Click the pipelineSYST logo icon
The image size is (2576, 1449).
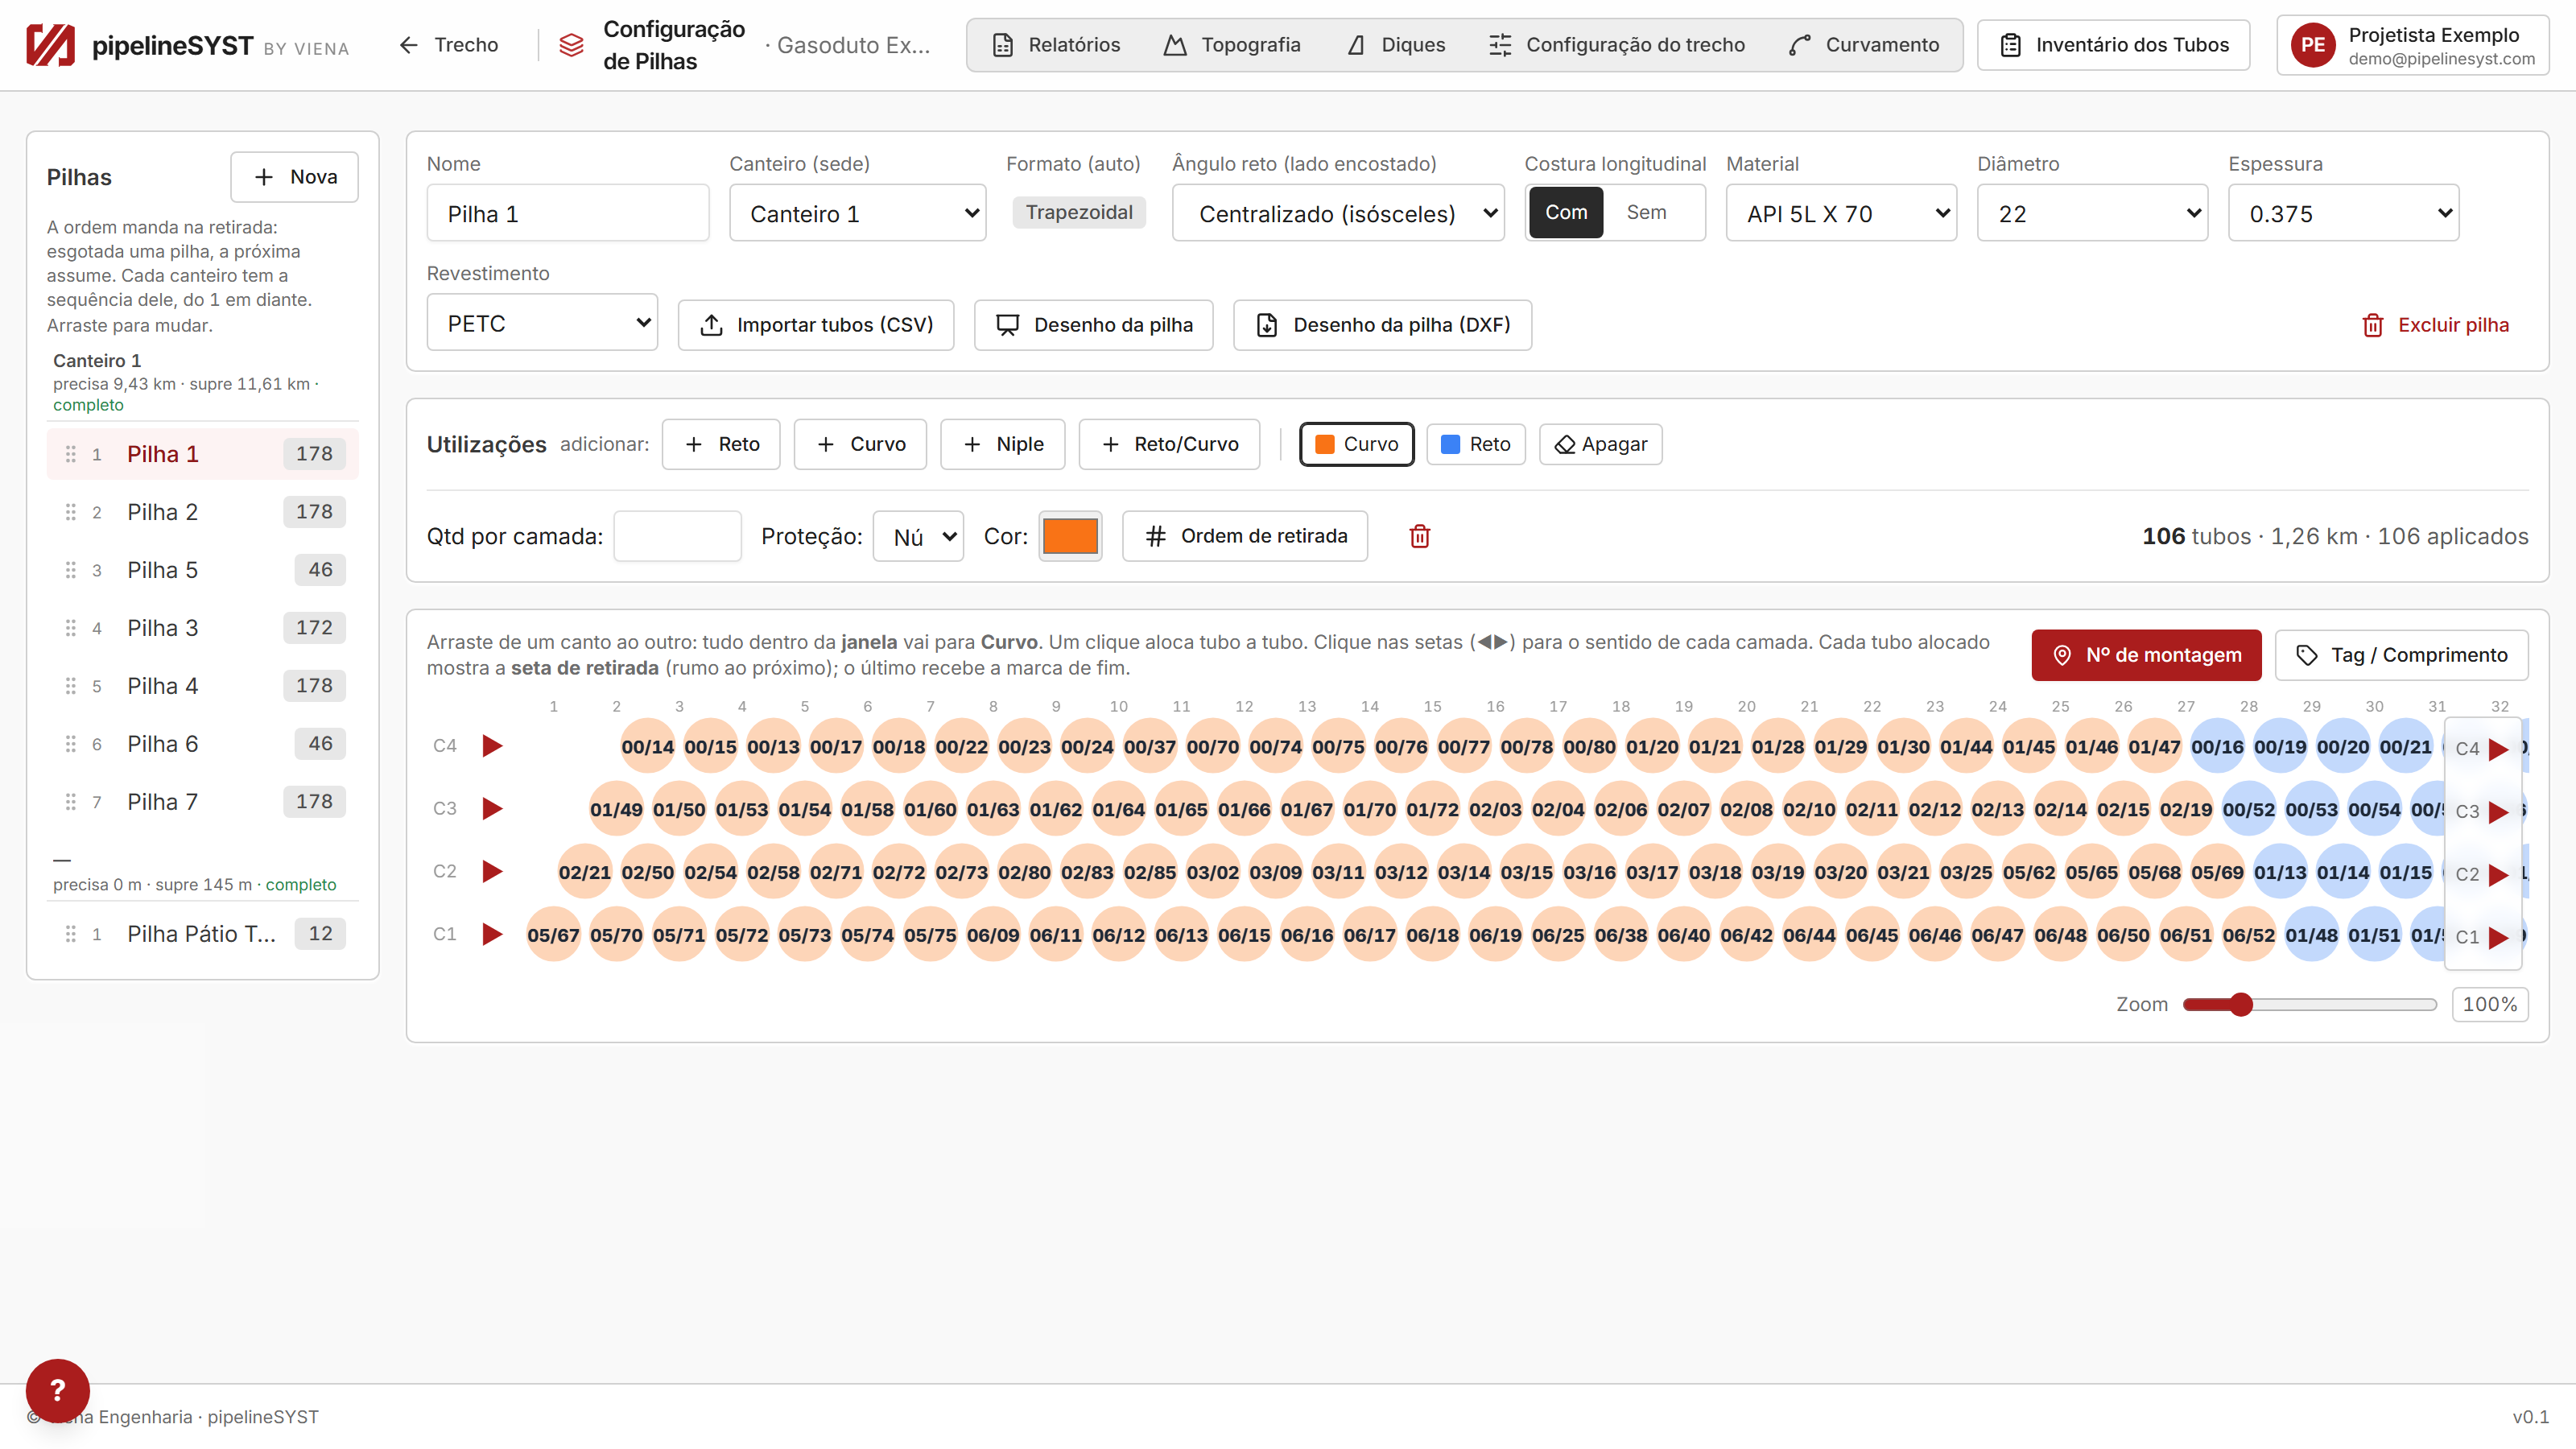pos(50,45)
